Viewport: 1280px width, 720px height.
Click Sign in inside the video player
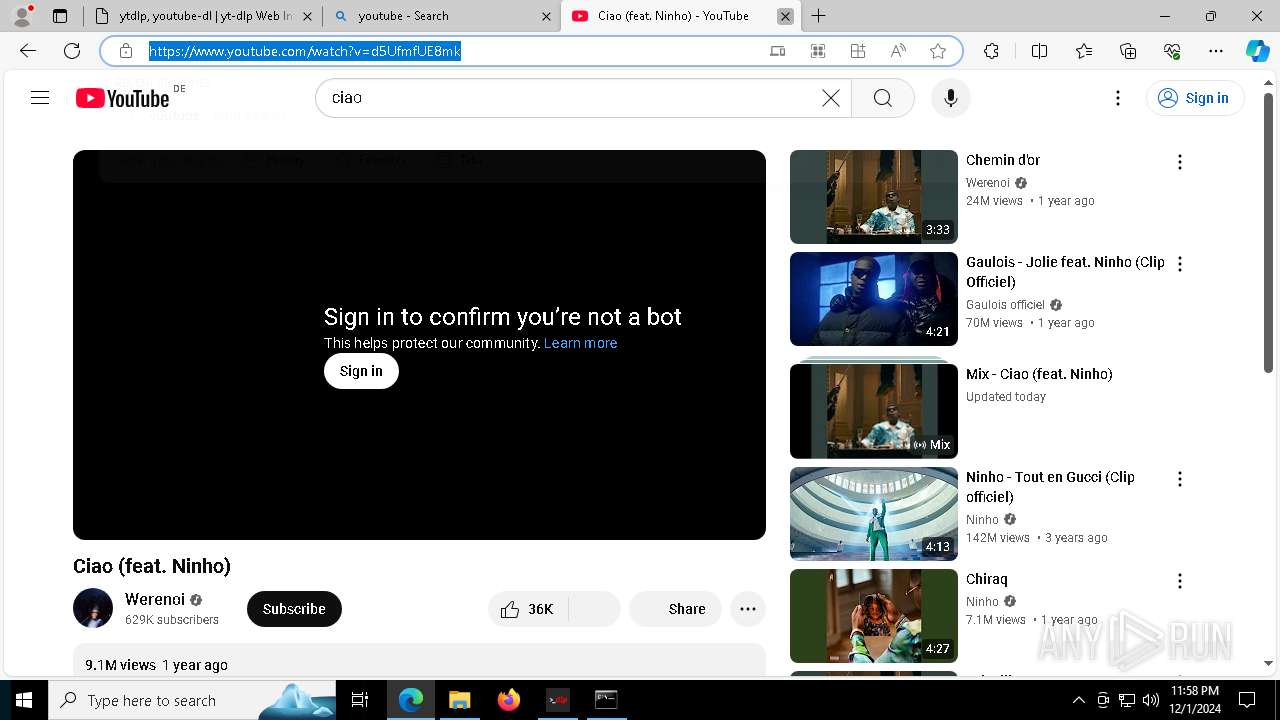click(x=361, y=371)
